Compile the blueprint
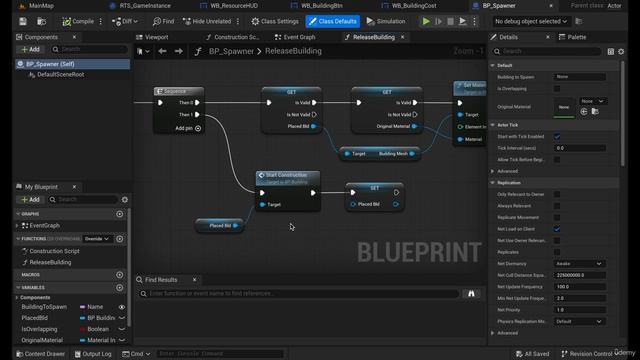640x360 pixels. click(78, 21)
